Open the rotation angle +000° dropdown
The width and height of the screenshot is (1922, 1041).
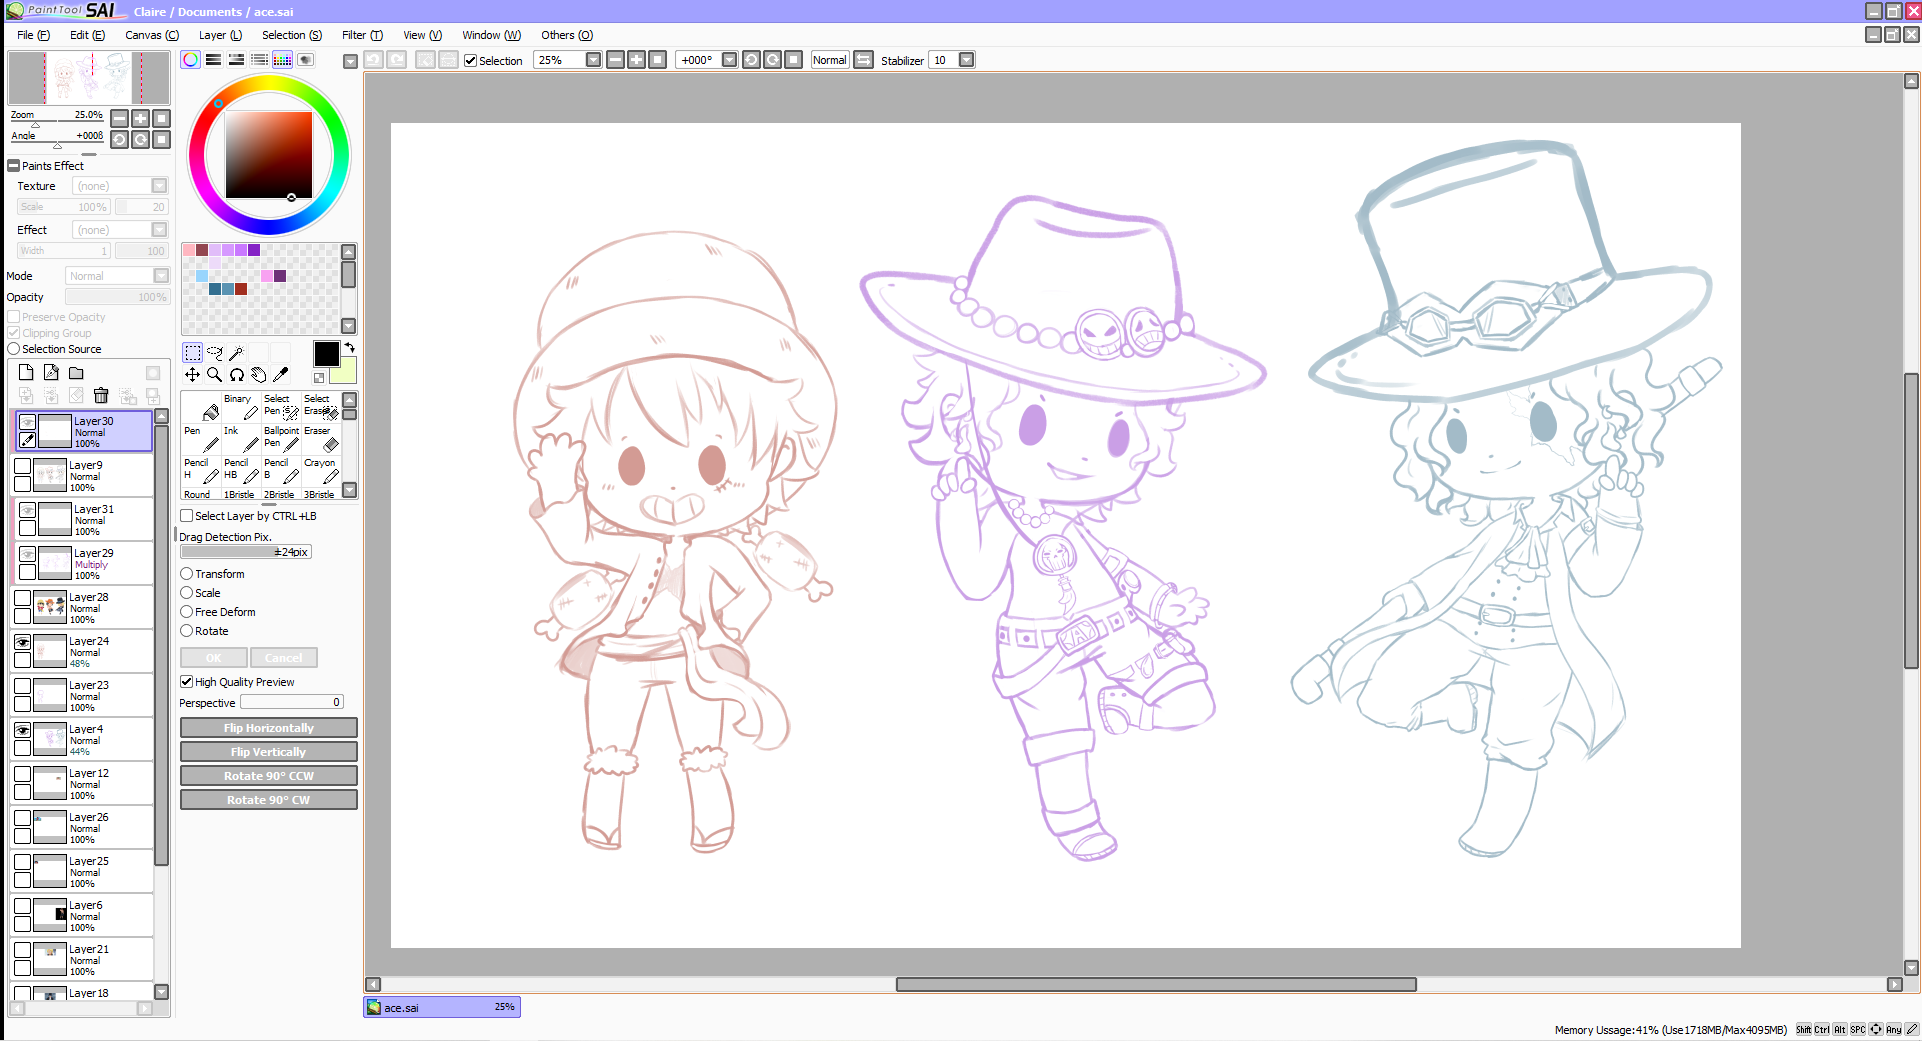tap(729, 60)
